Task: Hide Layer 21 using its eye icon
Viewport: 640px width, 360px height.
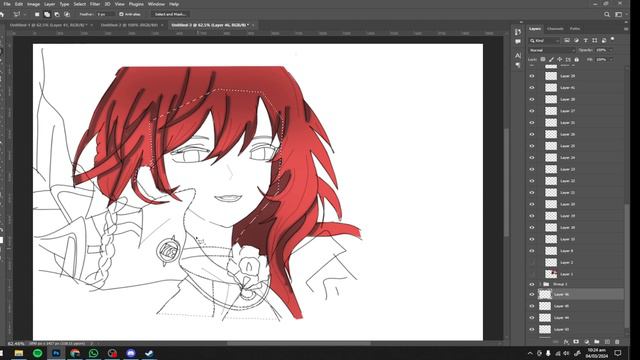Action: pos(532,193)
